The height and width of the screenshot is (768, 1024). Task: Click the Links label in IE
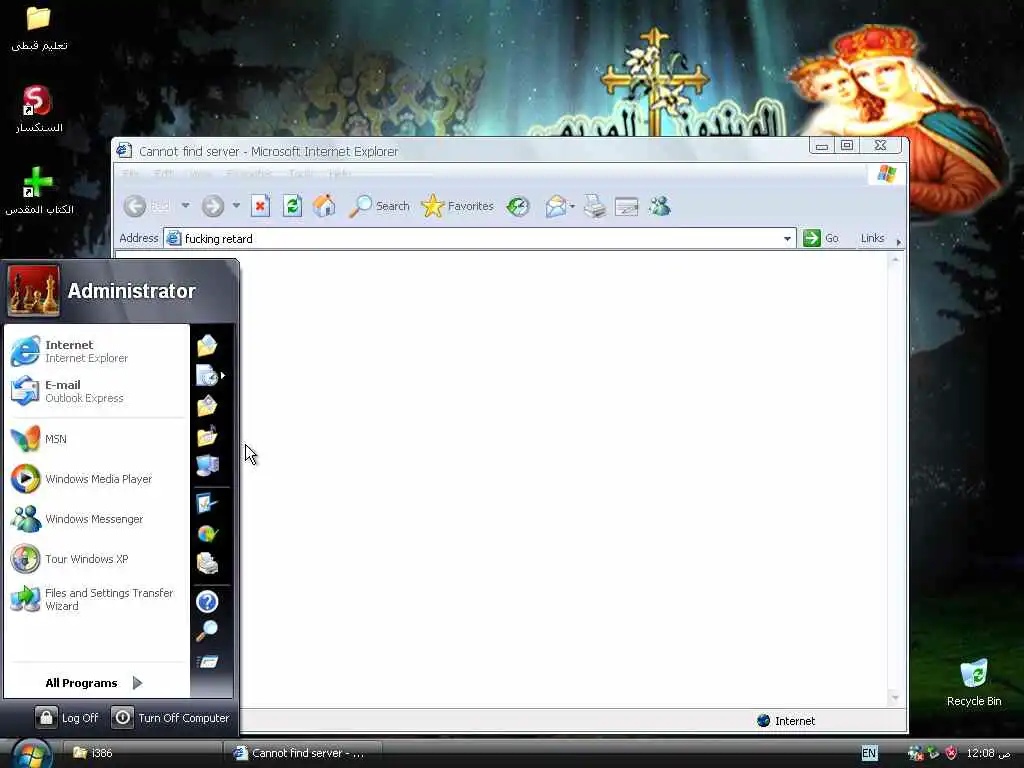coord(872,238)
